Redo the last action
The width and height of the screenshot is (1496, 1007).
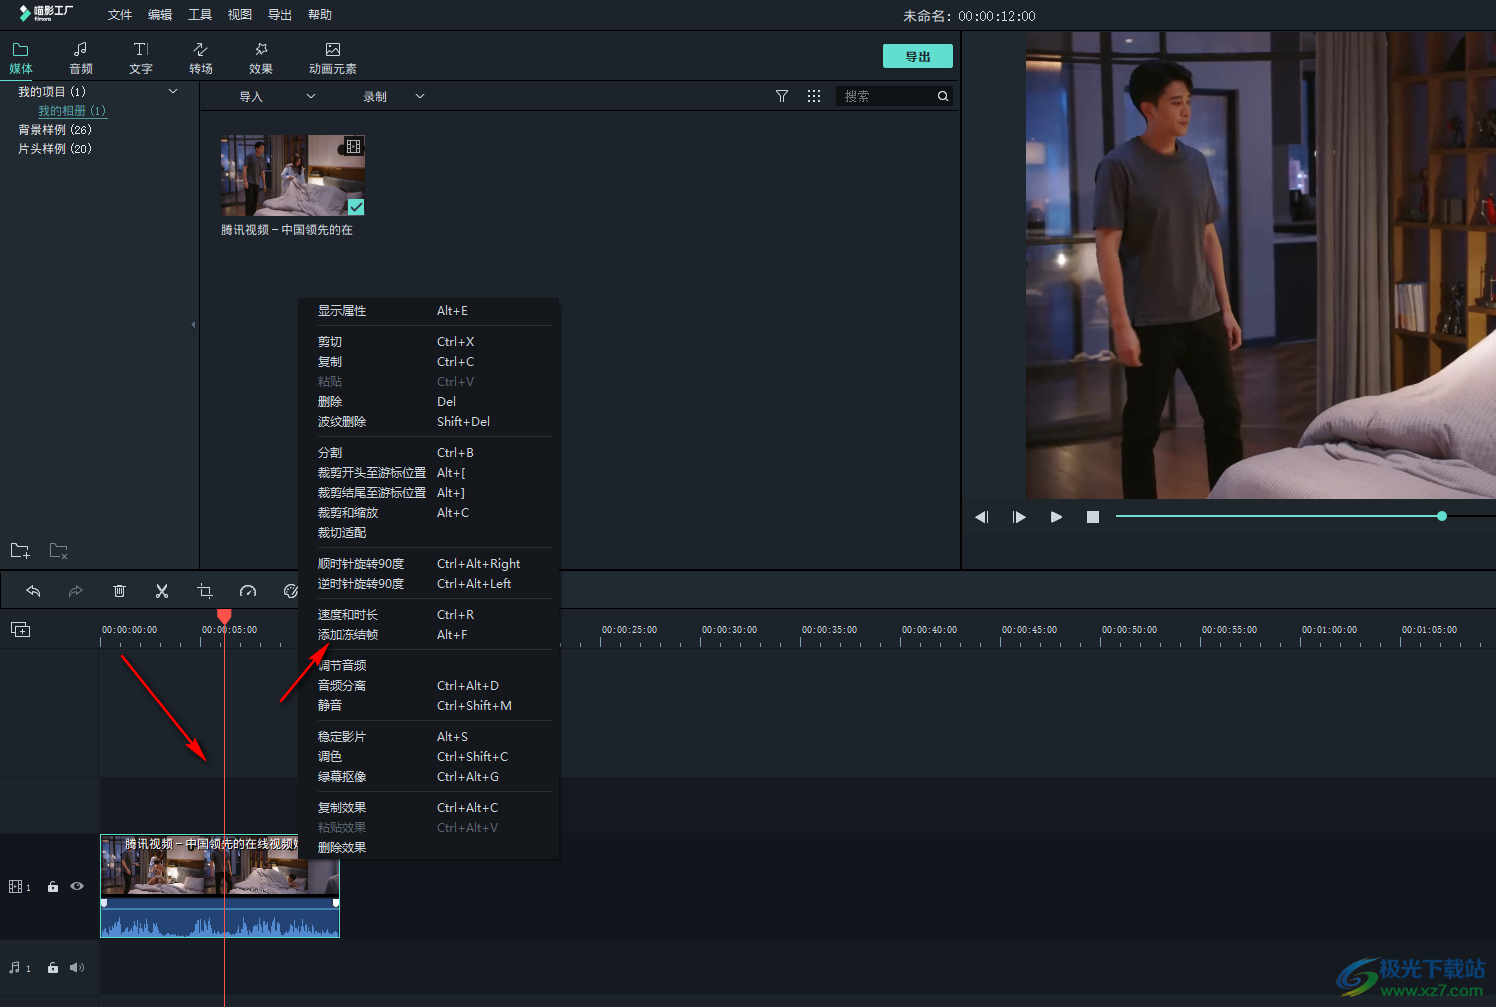click(76, 591)
